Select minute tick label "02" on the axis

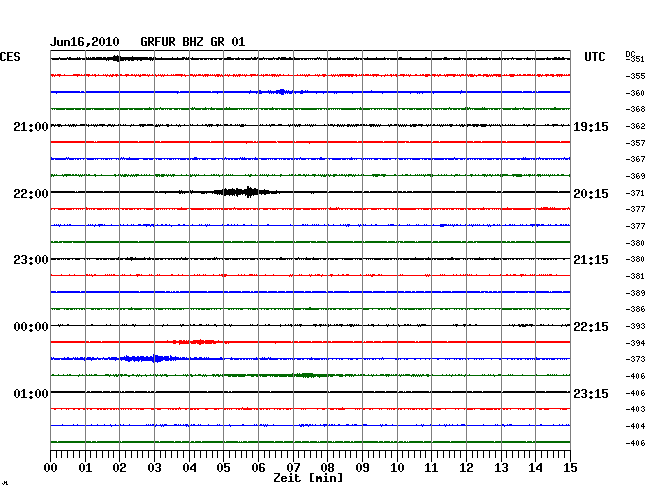point(119,468)
